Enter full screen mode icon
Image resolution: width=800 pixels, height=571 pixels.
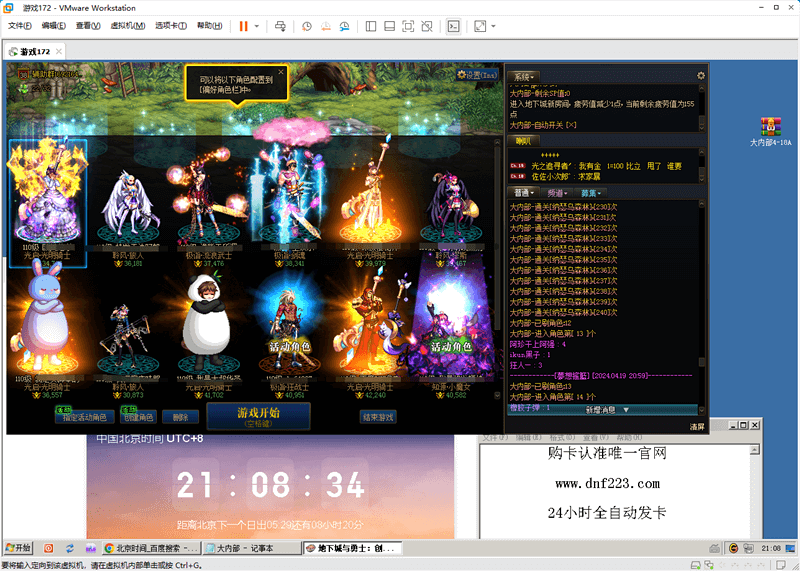point(408,26)
